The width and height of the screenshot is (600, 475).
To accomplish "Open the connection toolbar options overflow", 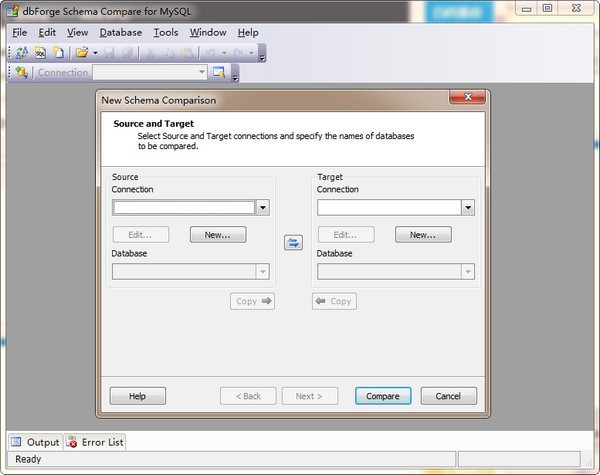I will [x=235, y=73].
